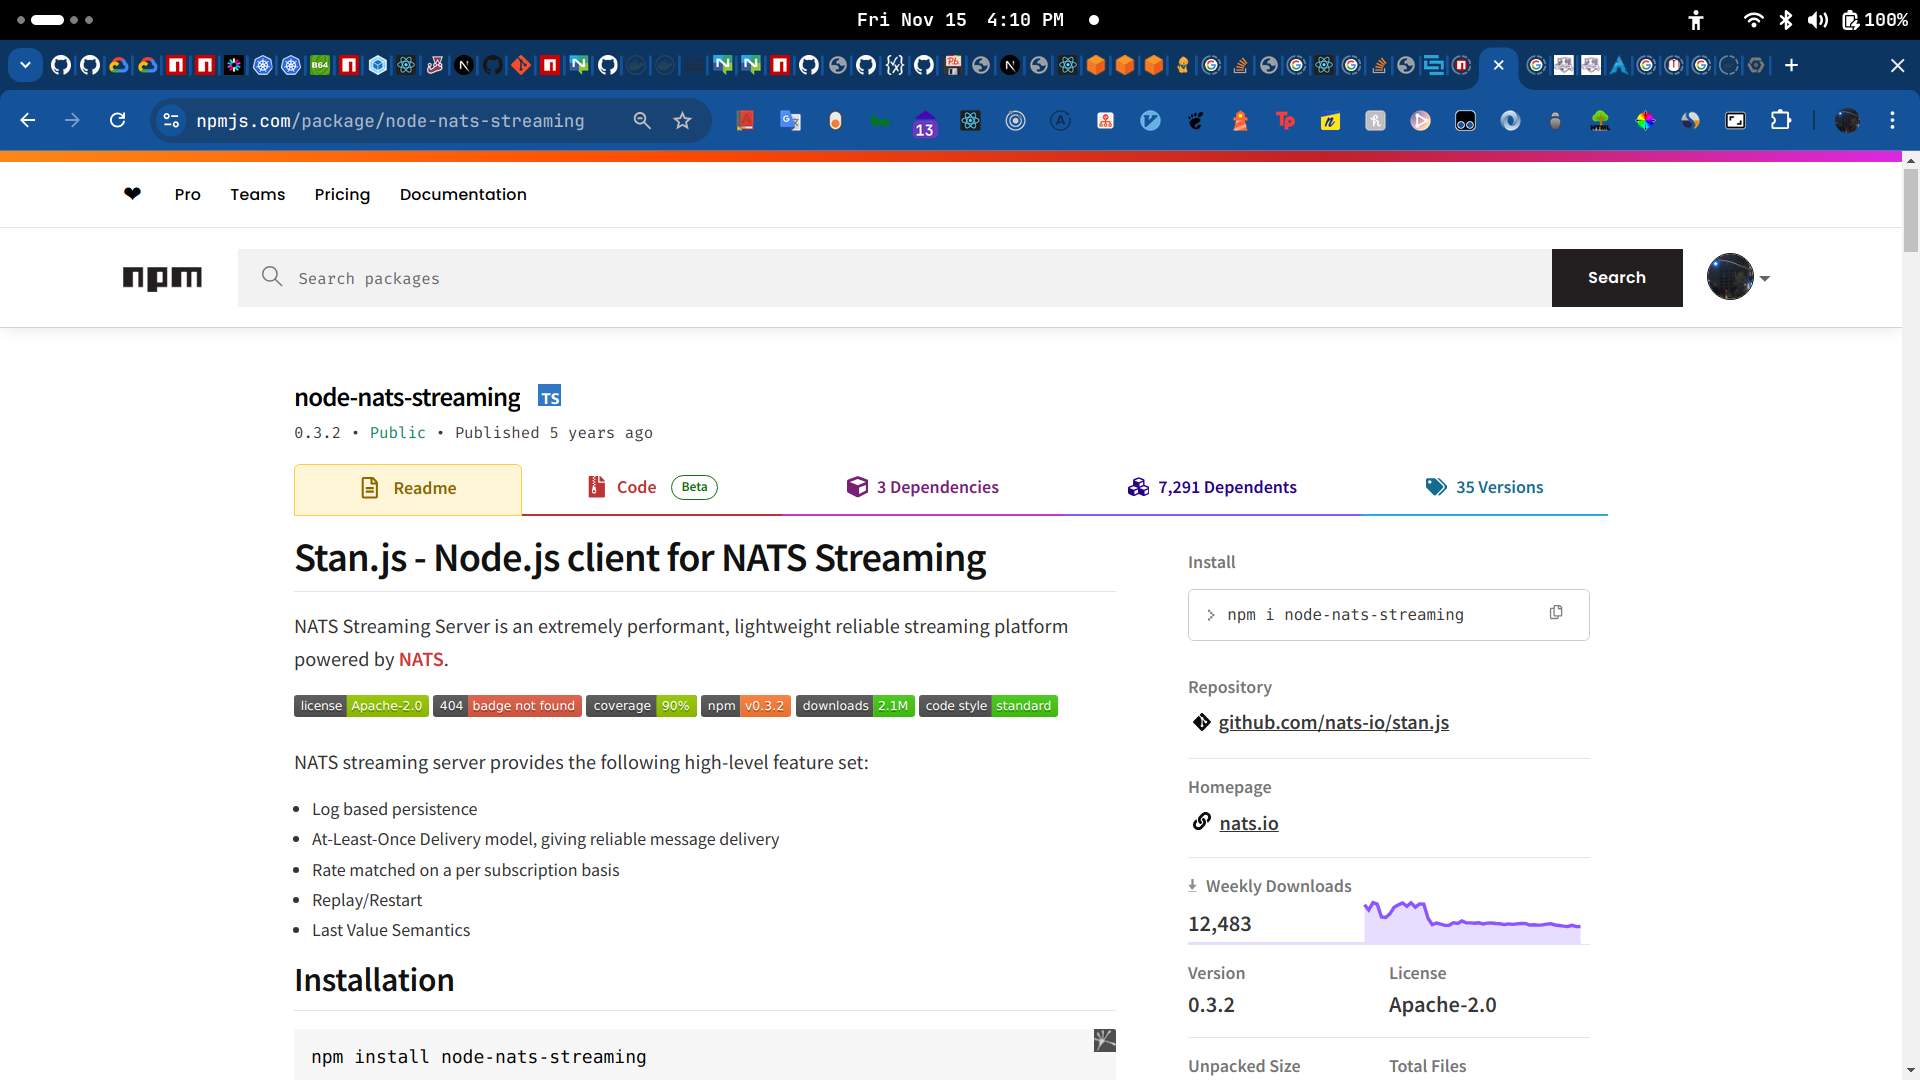1920x1080 pixels.
Task: Follow the red NATS link
Action: pyautogui.click(x=421, y=660)
